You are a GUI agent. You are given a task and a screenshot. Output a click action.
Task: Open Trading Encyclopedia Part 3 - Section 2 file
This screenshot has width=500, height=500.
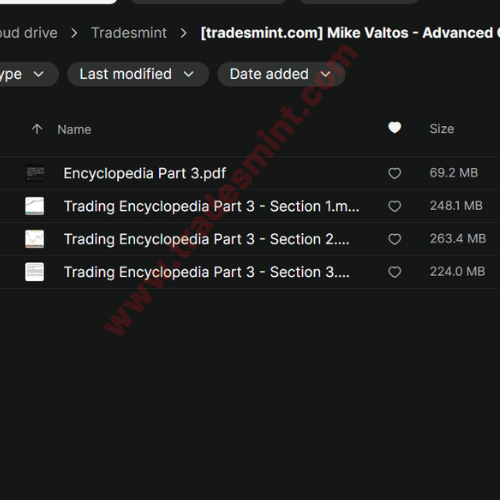[x=207, y=239]
